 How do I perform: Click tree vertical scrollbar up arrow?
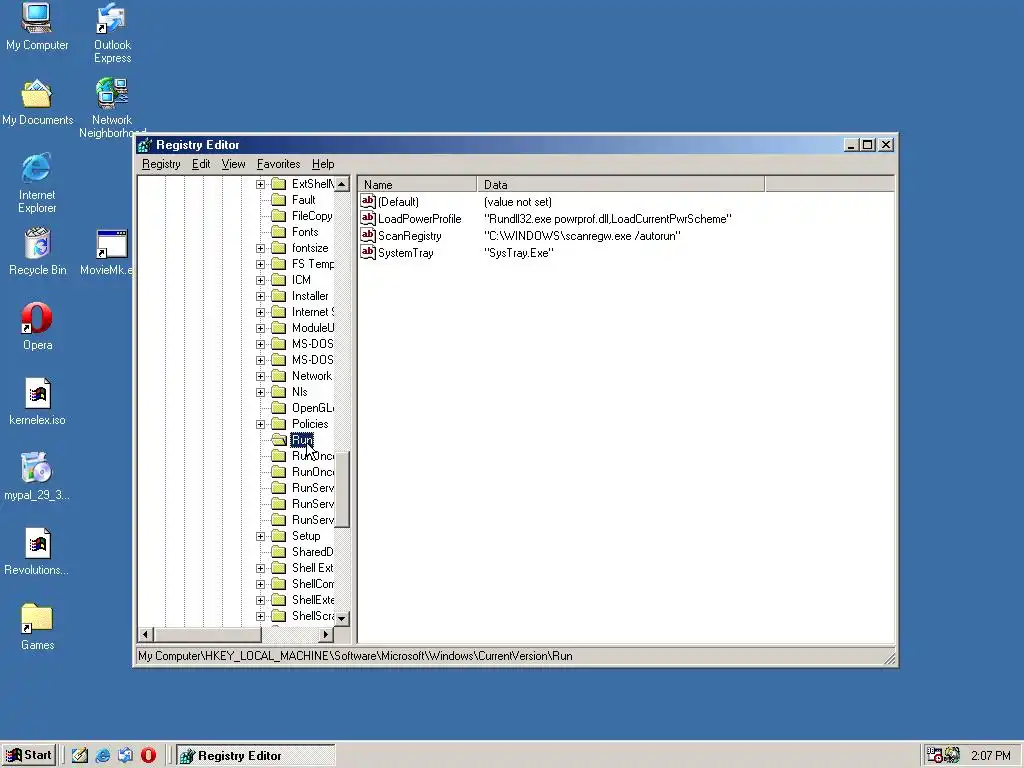(x=342, y=184)
